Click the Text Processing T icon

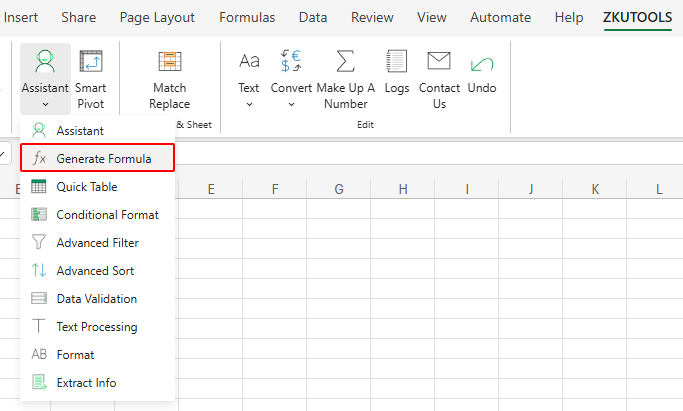39,326
